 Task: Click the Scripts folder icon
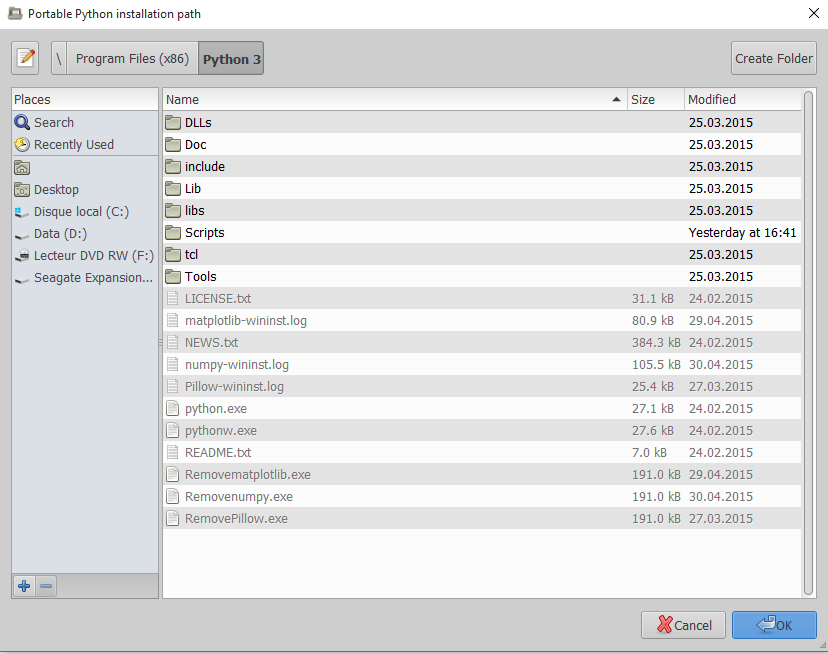[x=173, y=233]
